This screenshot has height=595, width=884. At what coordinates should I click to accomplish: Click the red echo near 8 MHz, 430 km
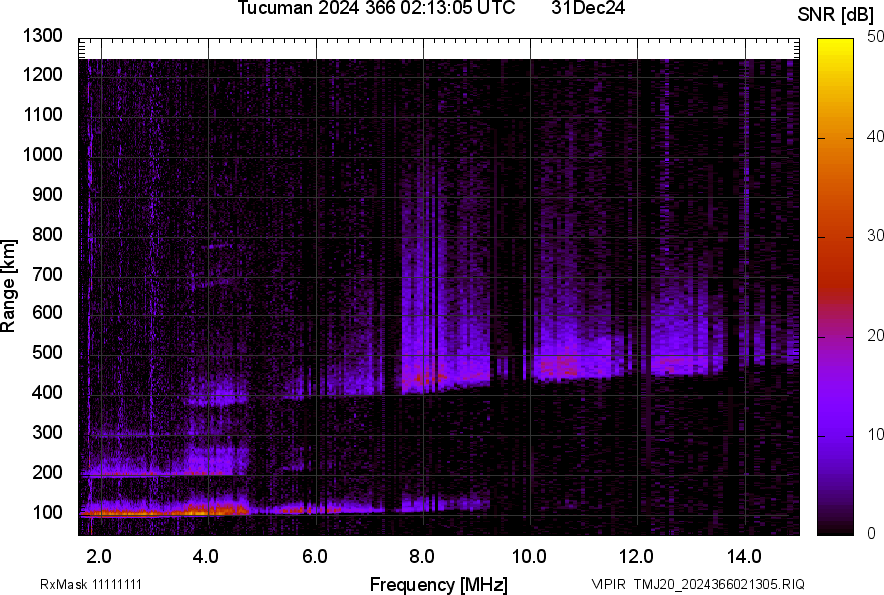coord(428,378)
